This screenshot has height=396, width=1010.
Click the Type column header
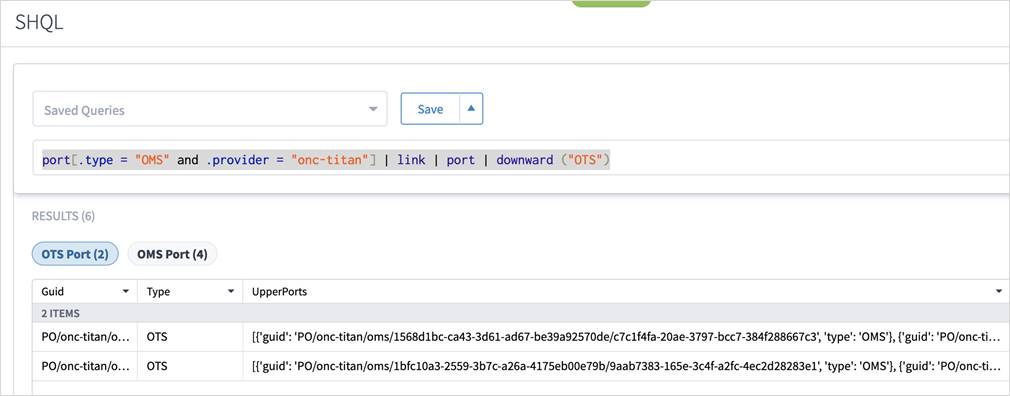[158, 292]
